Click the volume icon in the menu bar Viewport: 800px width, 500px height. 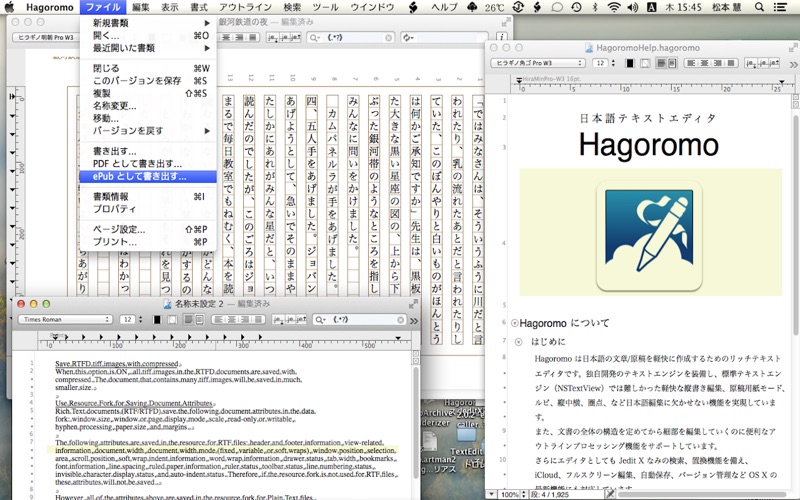click(x=633, y=7)
